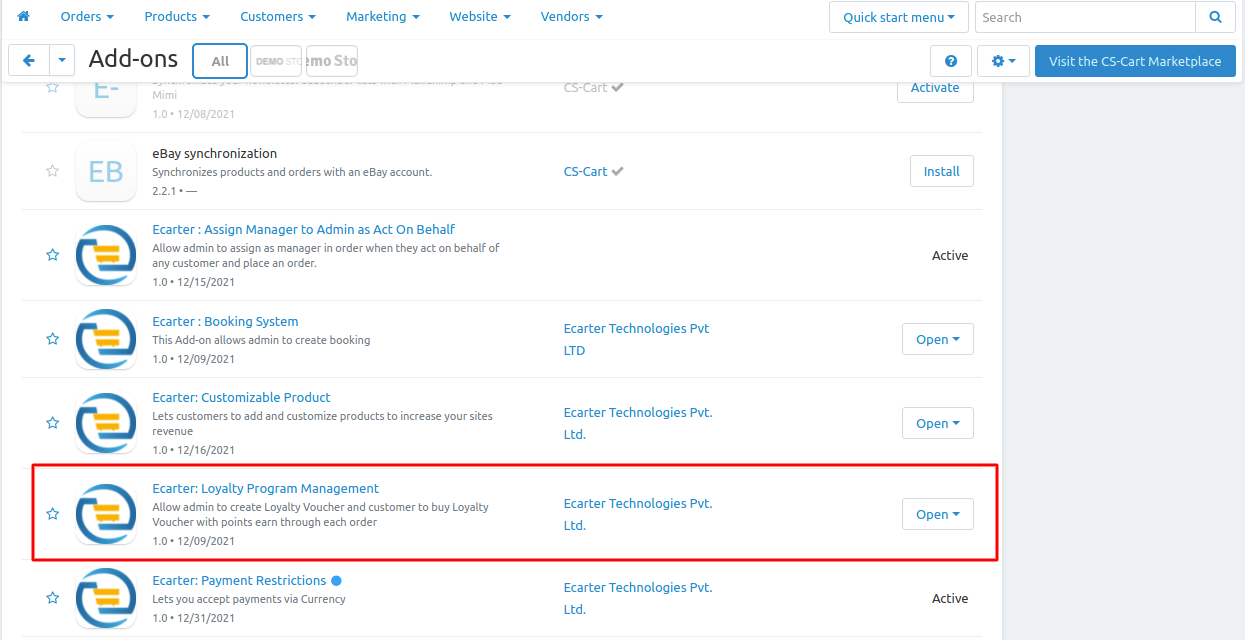This screenshot has width=1245, height=640.
Task: Expand the Quick start menu dropdown
Action: pos(899,17)
